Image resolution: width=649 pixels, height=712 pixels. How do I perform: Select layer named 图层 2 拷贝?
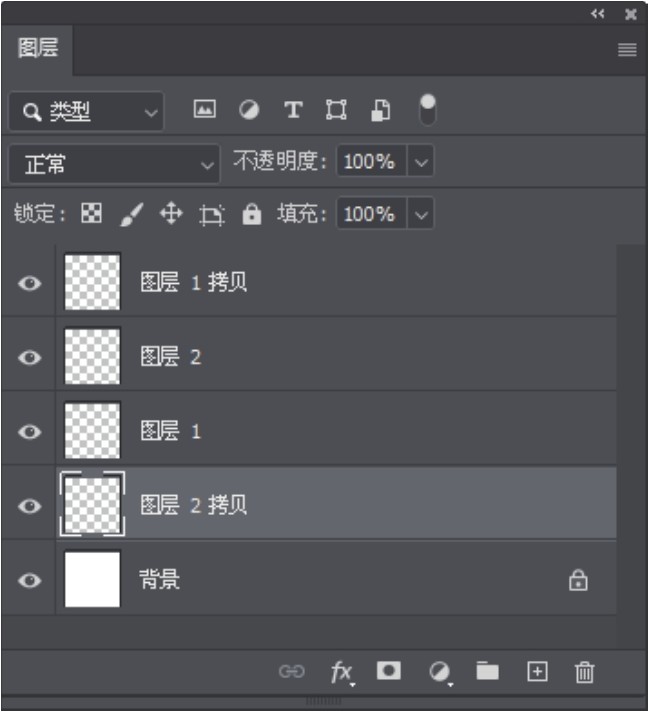pos(193,505)
